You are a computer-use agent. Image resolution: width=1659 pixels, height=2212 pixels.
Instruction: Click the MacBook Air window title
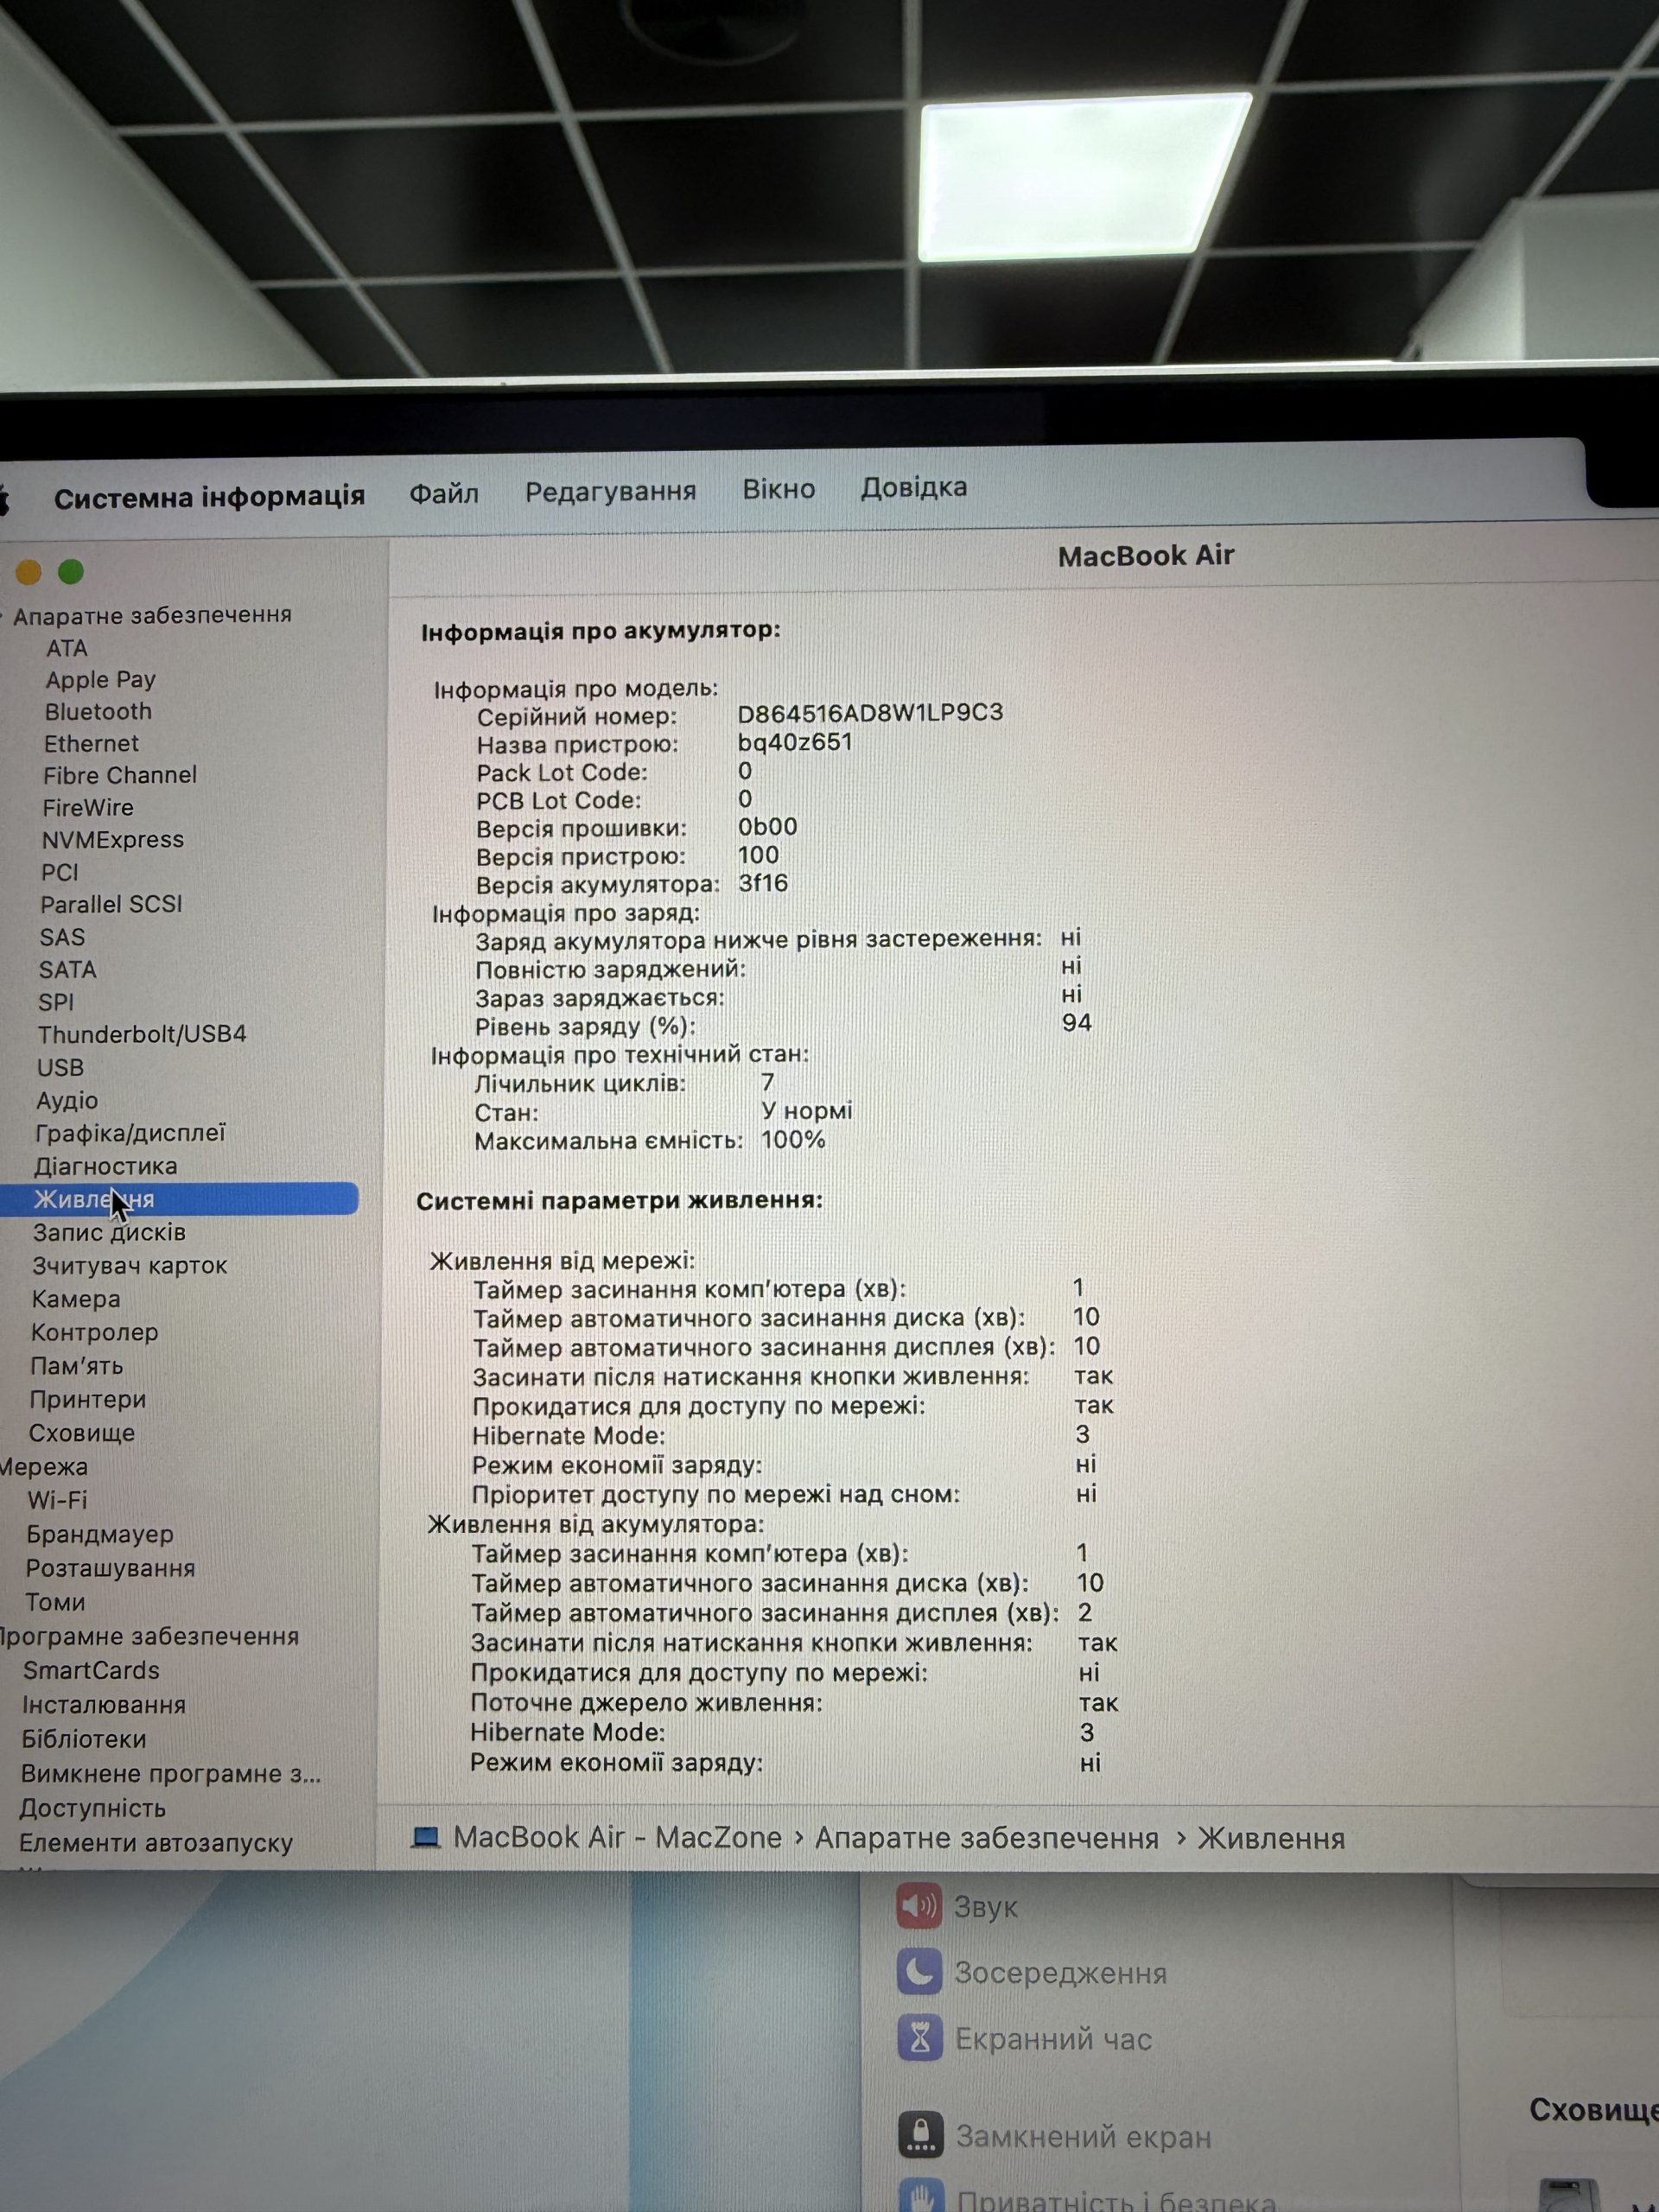point(1146,556)
